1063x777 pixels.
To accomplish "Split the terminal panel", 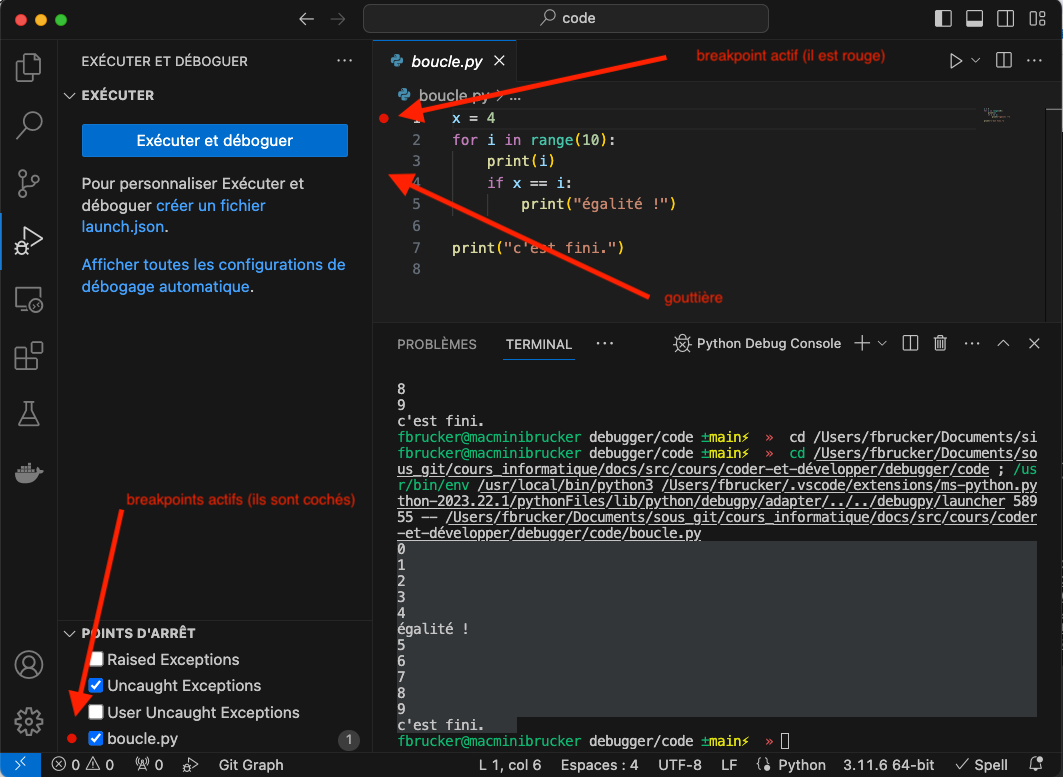I will pyautogui.click(x=910, y=343).
